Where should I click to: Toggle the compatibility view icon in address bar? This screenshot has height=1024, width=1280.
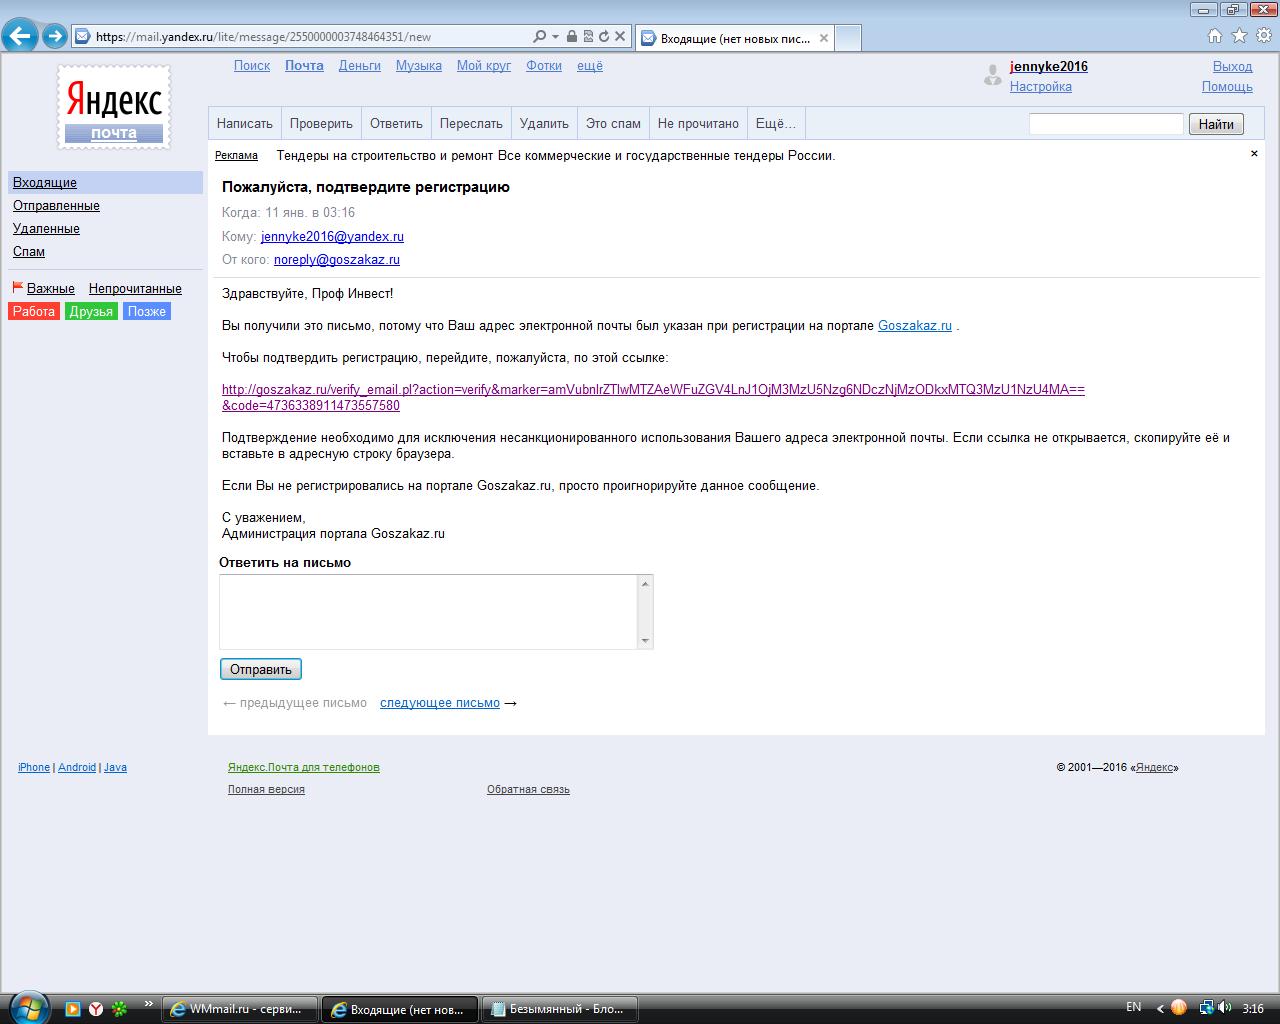pos(587,37)
